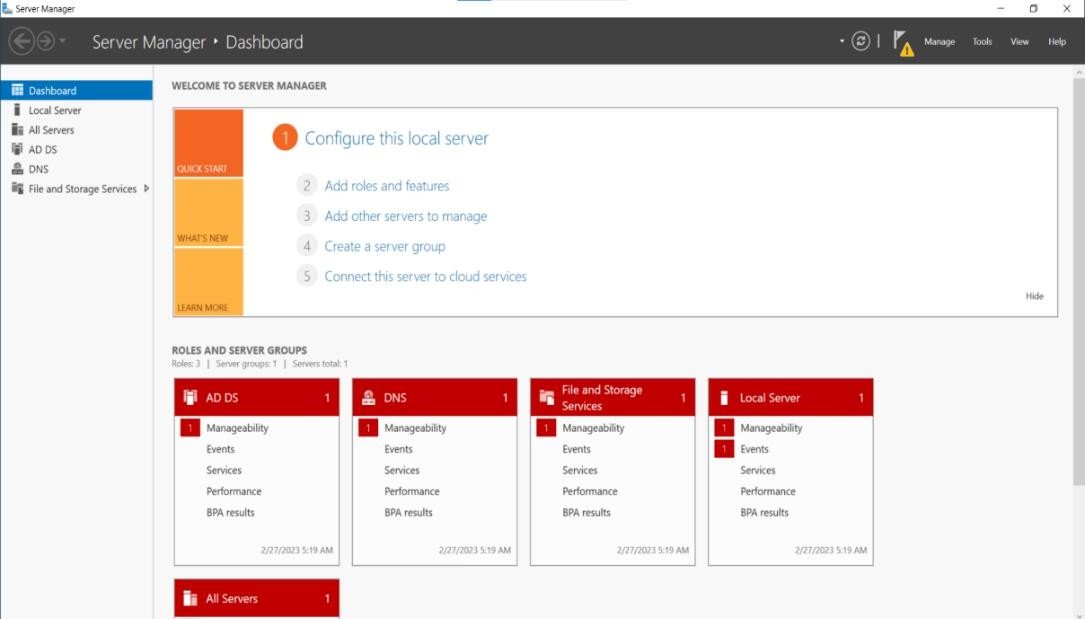Open File and Storage Services tile header
The width and height of the screenshot is (1085, 619).
point(612,398)
